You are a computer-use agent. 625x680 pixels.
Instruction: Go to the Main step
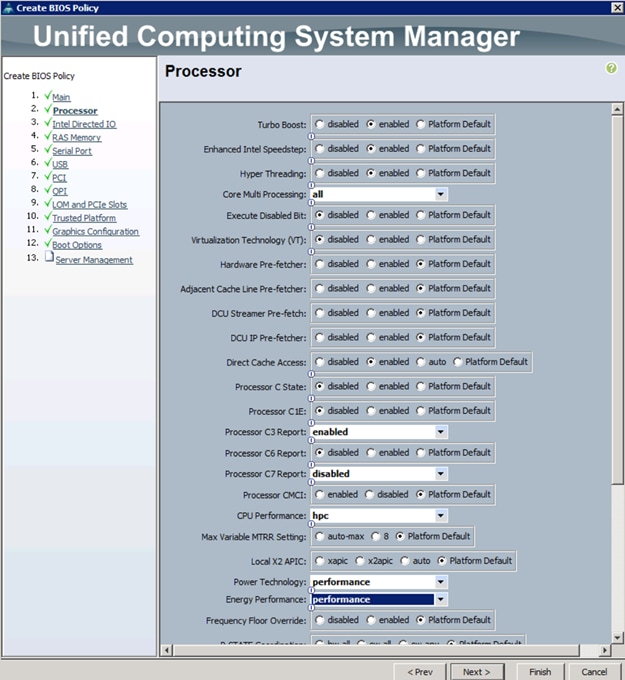(x=61, y=97)
